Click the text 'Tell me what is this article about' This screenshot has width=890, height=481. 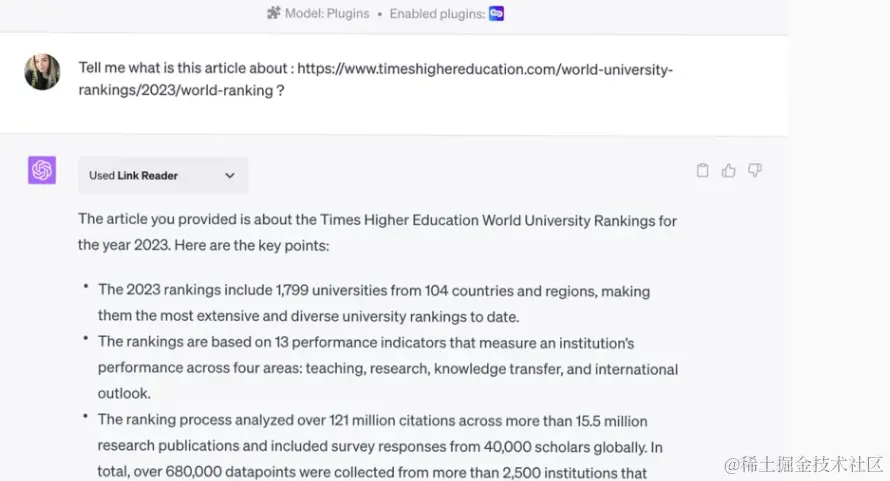[184, 68]
